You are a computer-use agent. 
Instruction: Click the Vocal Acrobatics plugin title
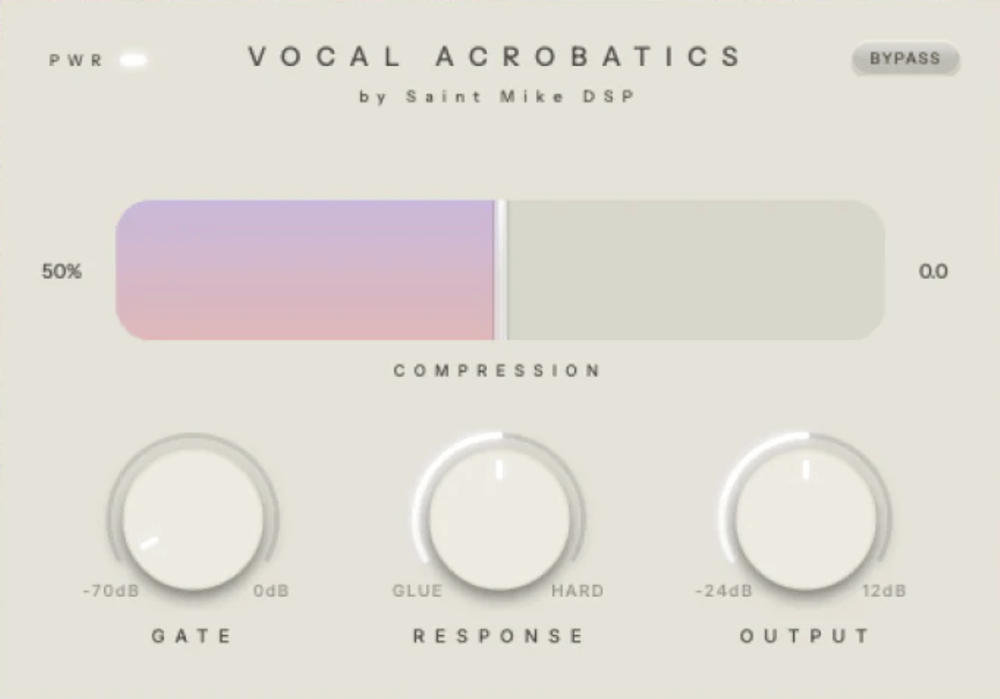494,57
